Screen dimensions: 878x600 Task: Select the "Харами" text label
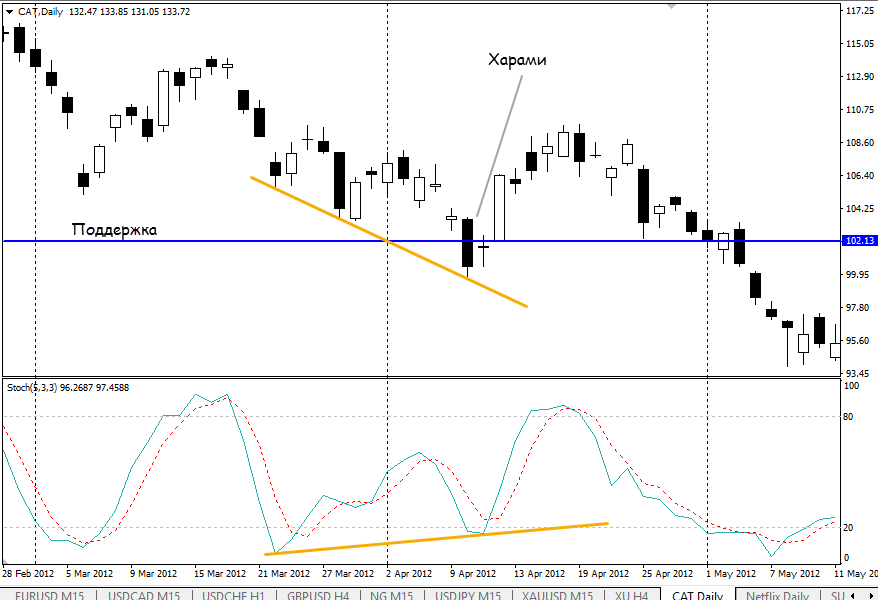[517, 60]
